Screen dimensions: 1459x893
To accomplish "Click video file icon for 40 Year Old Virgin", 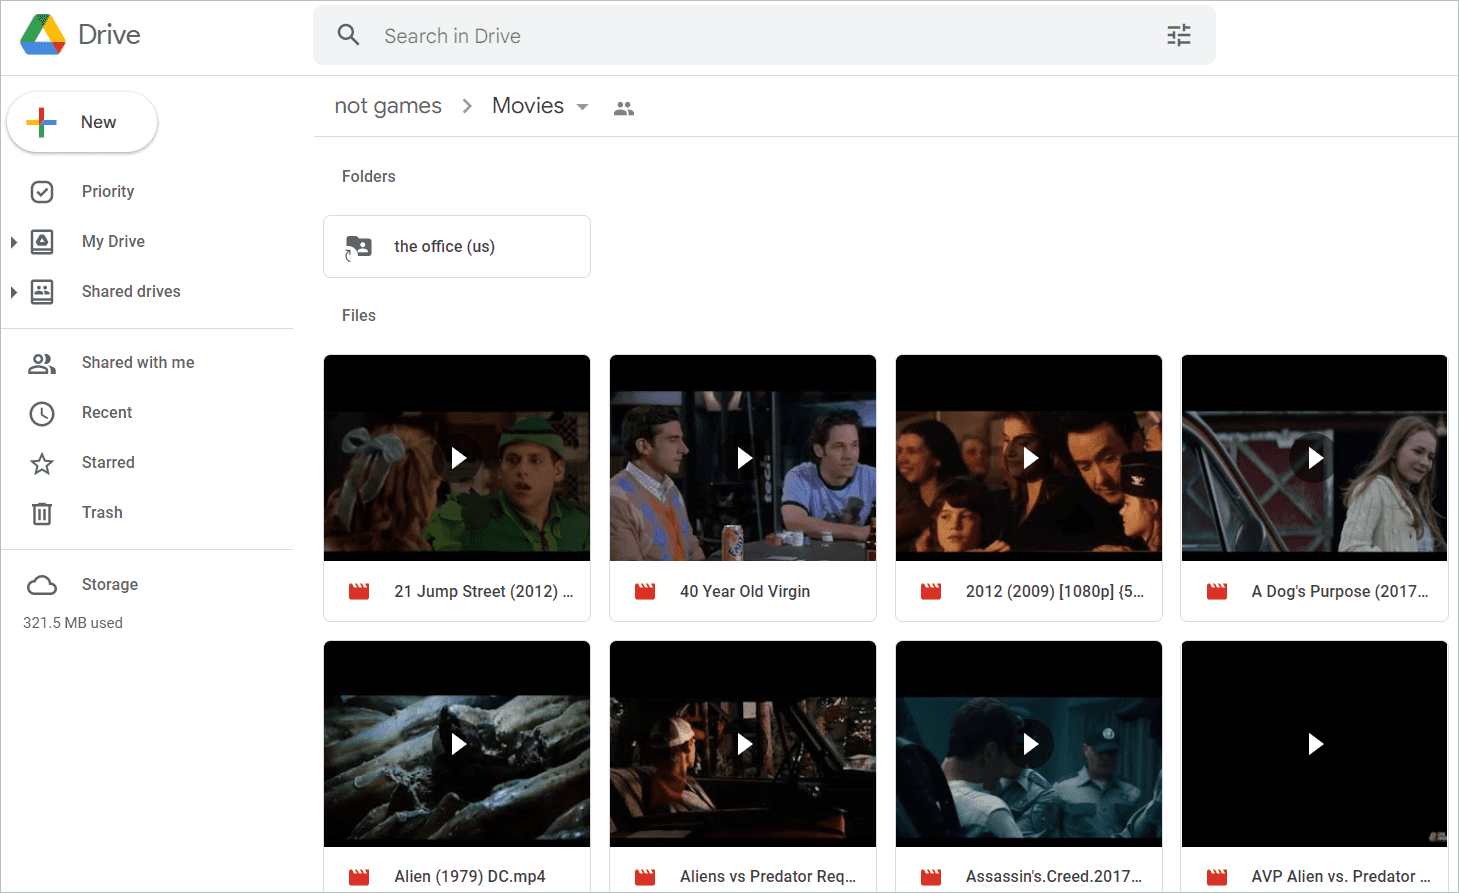I will [645, 592].
